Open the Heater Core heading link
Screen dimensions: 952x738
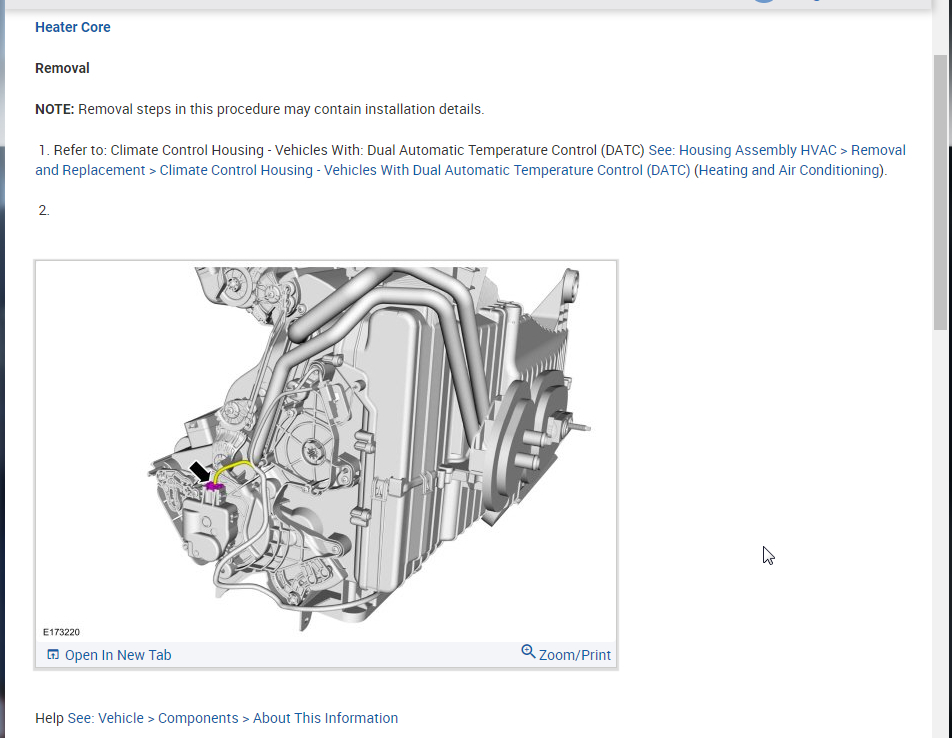tap(73, 27)
